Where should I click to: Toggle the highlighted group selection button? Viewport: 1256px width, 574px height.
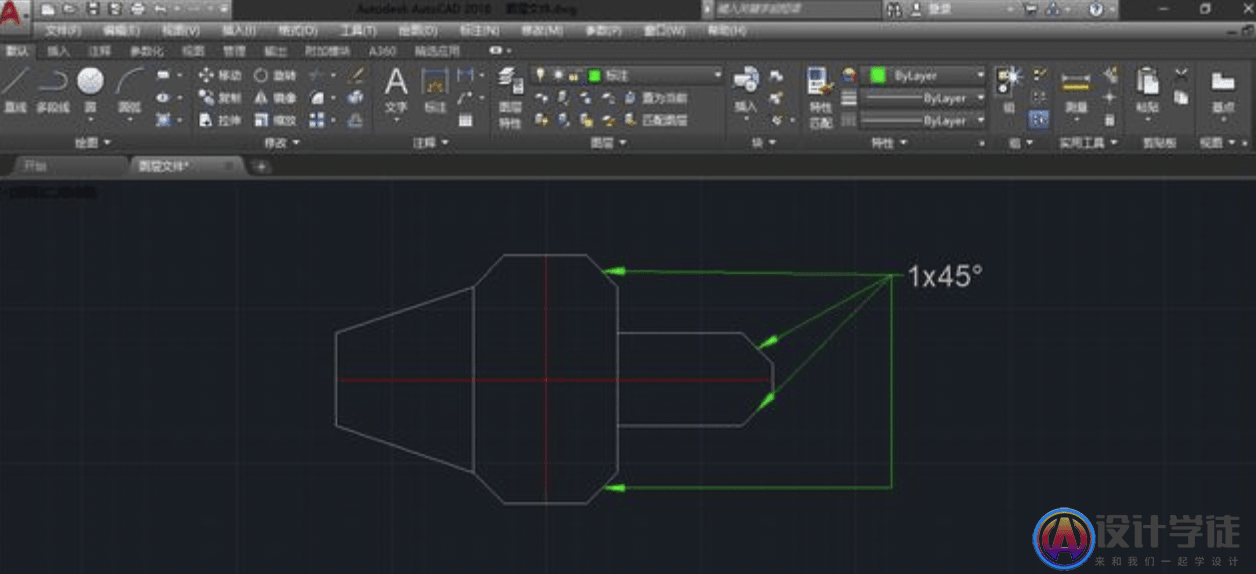tap(1040, 120)
